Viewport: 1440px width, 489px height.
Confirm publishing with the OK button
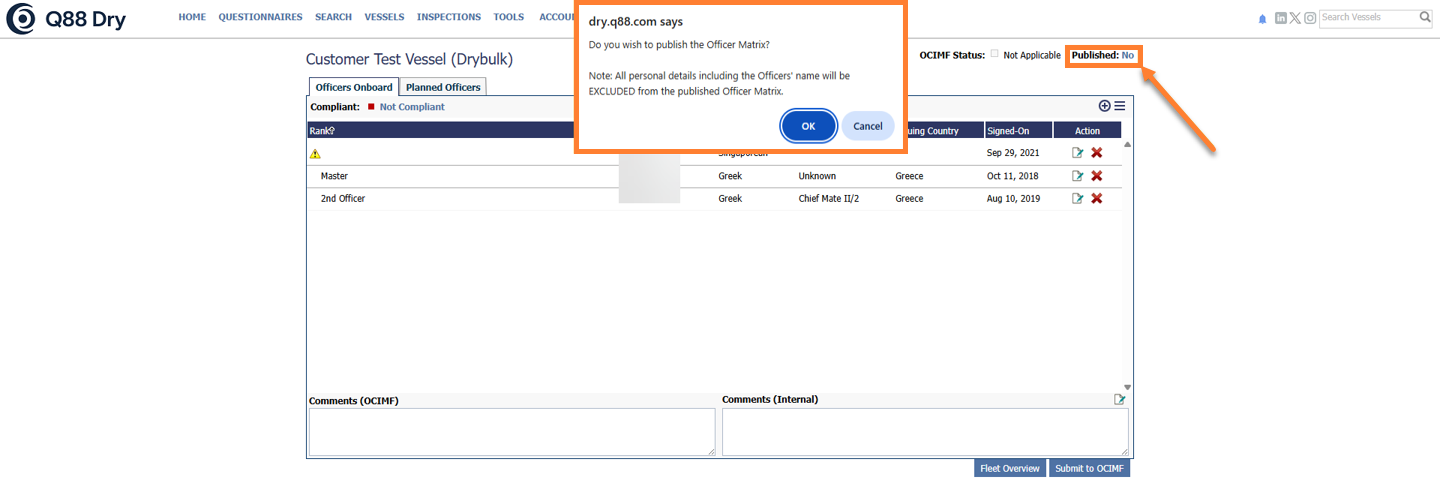coord(808,126)
